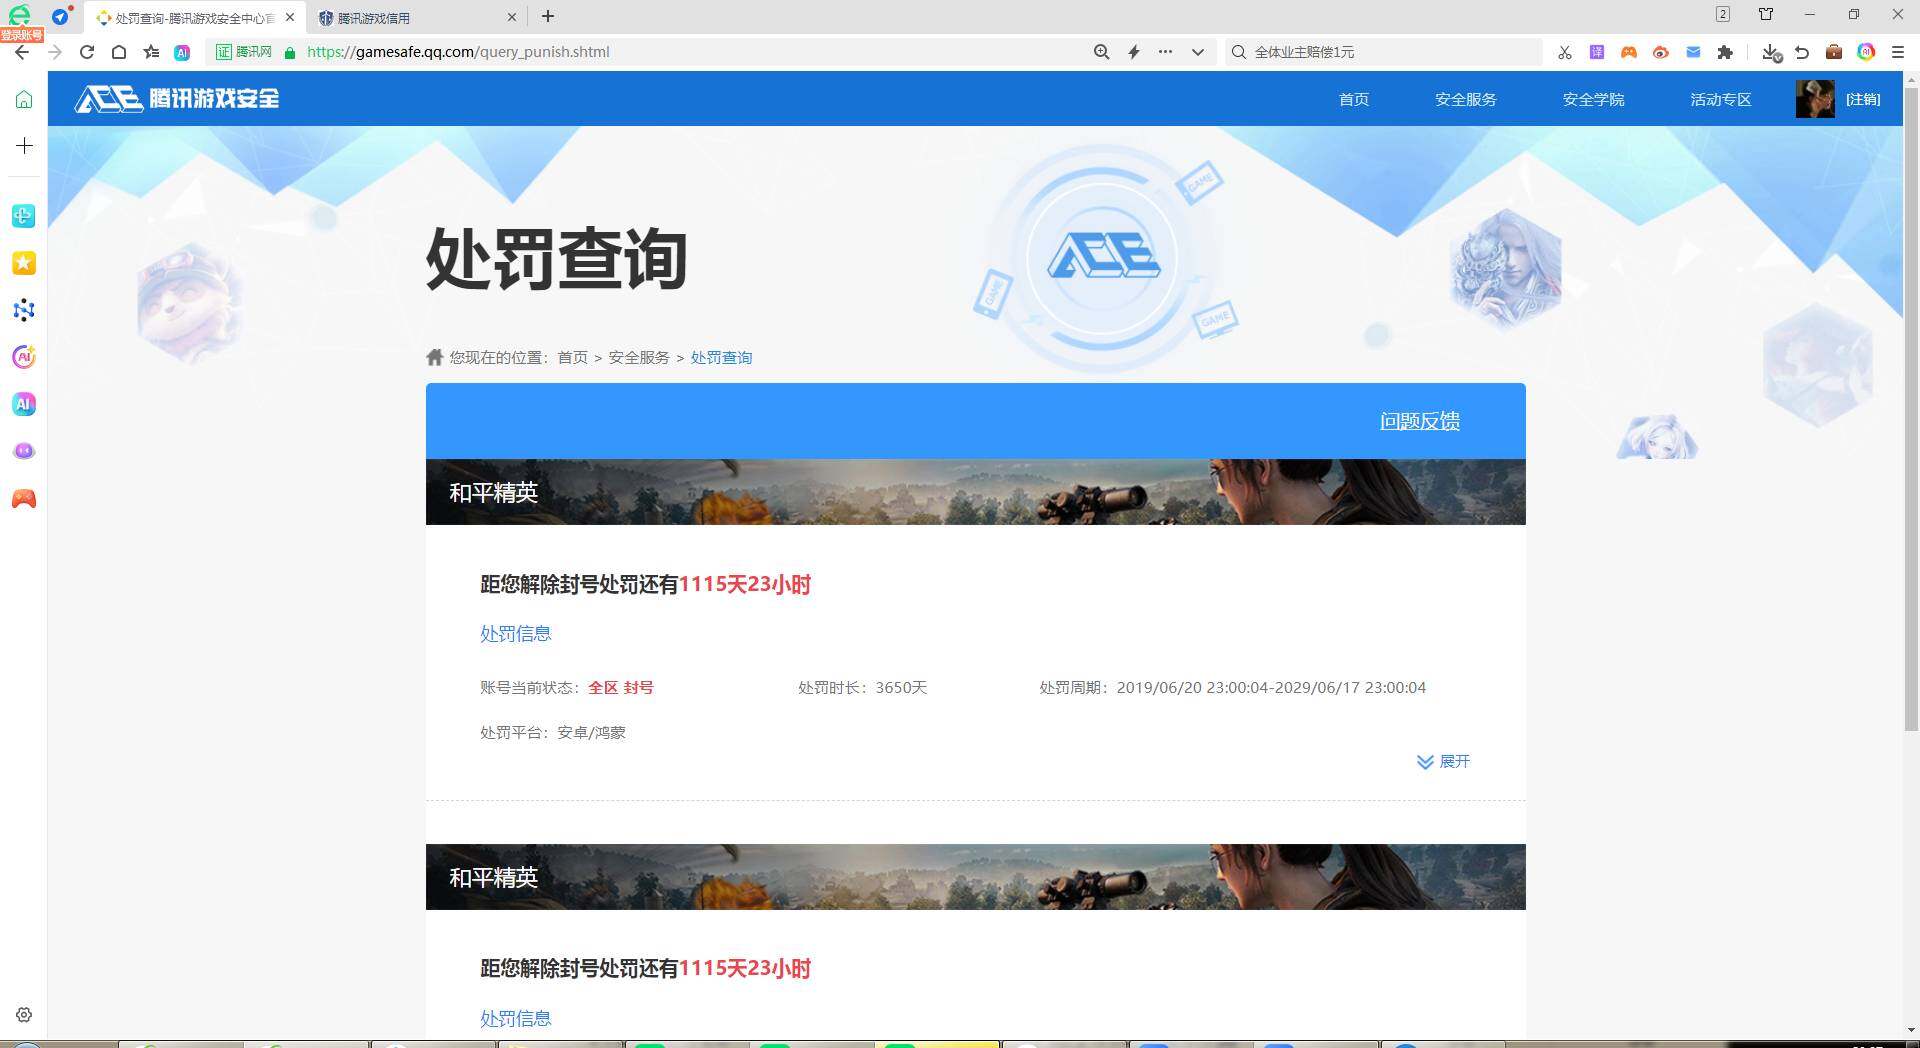Screen dimensions: 1920x1048
Task: Focus the search box with 全体业主赔偿1元
Action: (1383, 52)
